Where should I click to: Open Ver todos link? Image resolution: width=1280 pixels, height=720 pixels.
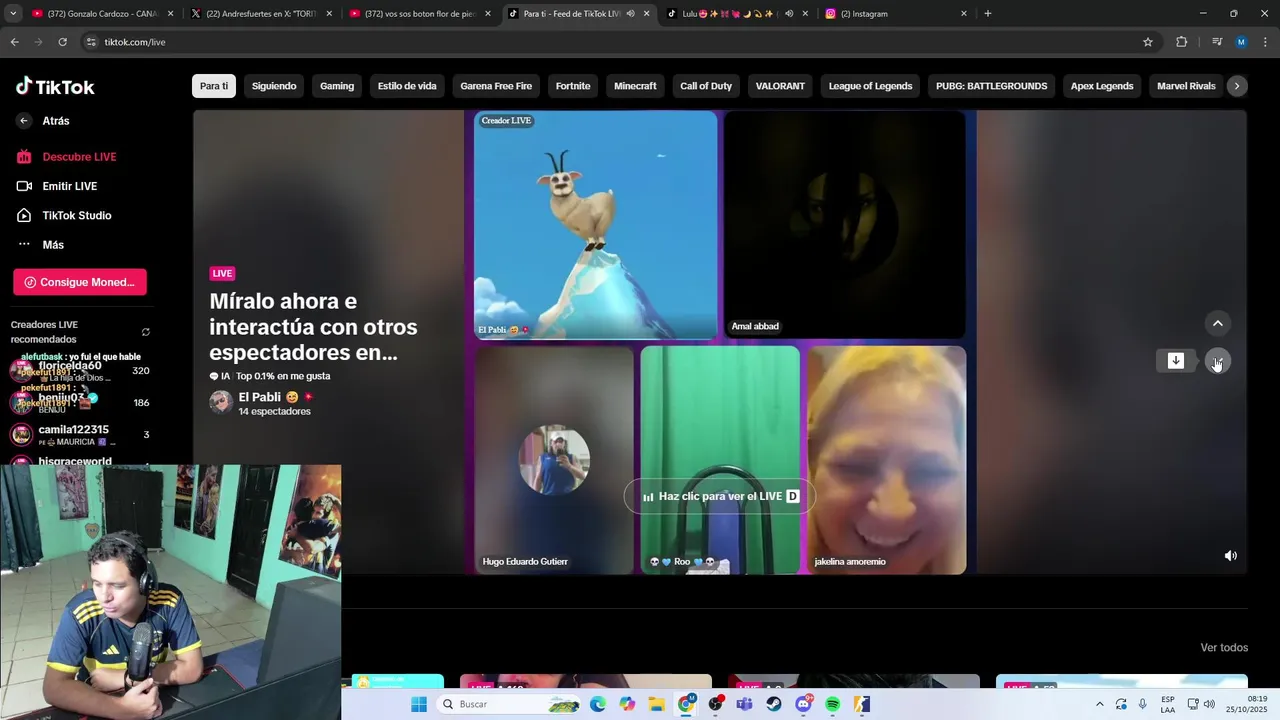tap(1224, 648)
